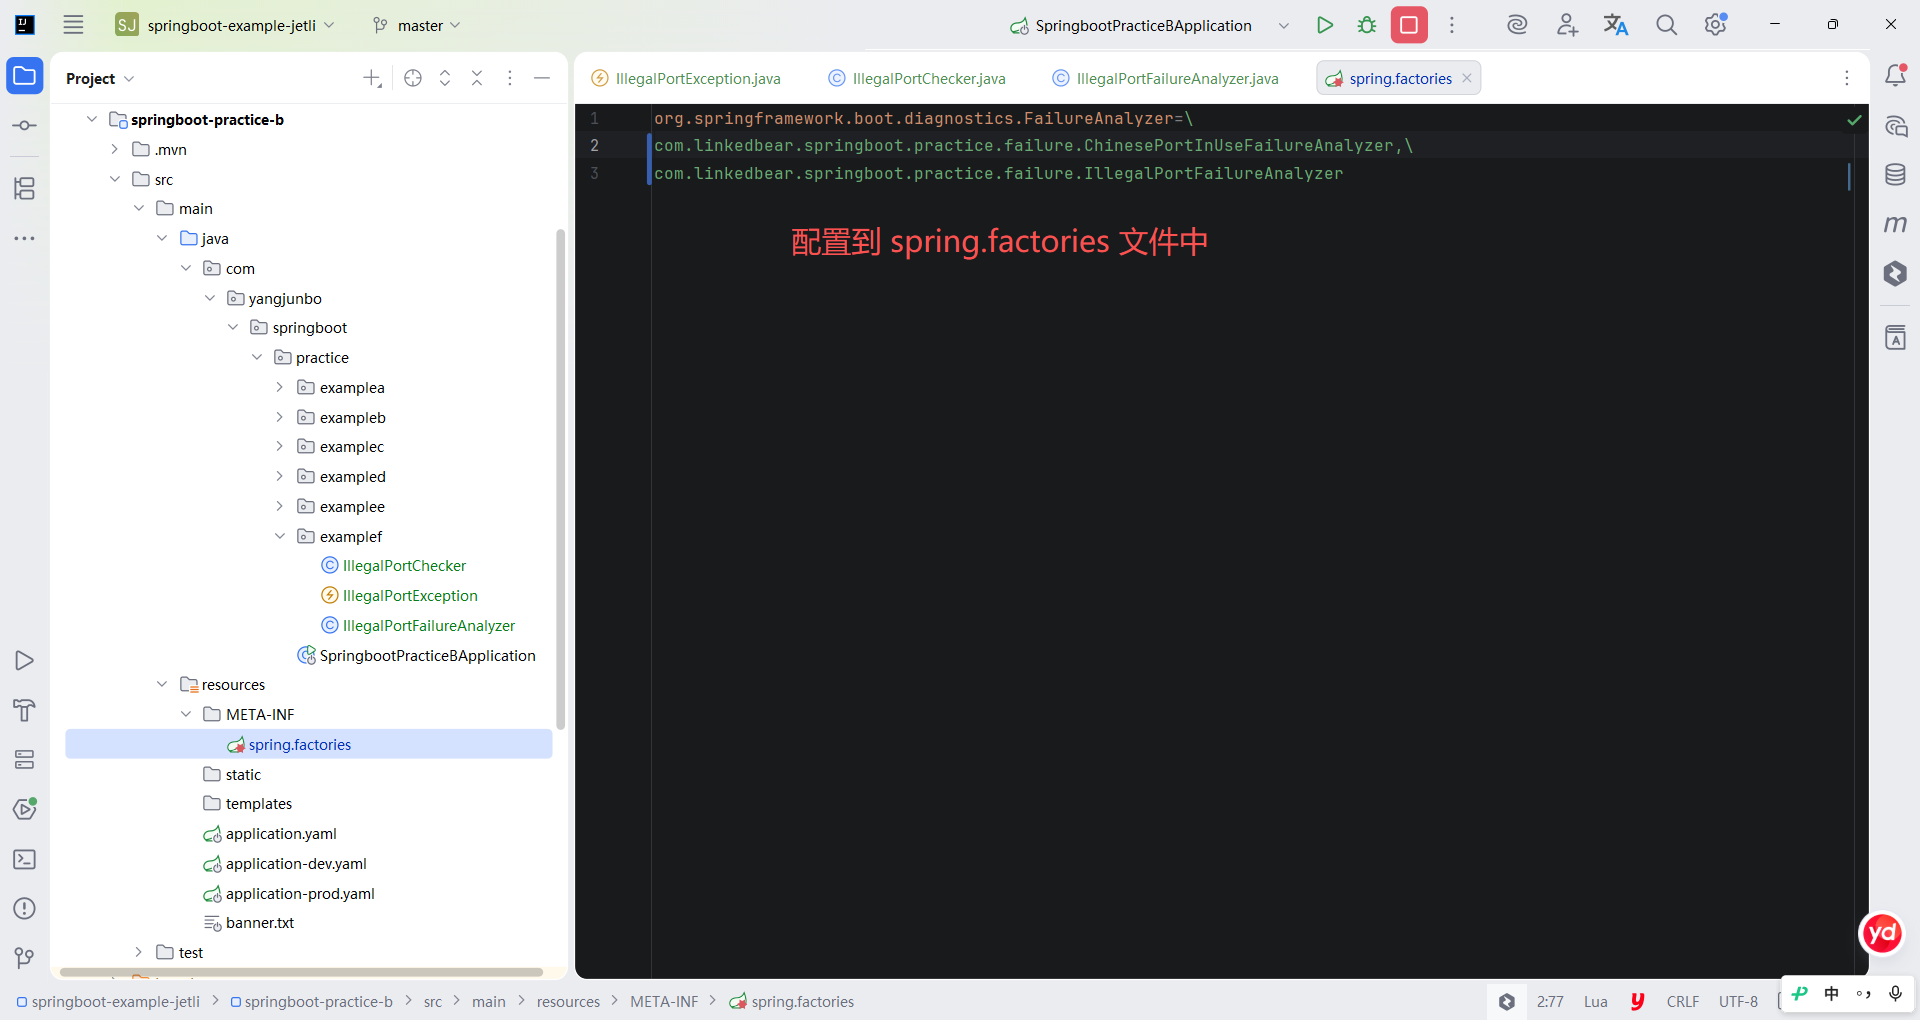This screenshot has height=1020, width=1920.
Task: Select opened file locate target icon
Action: click(413, 78)
